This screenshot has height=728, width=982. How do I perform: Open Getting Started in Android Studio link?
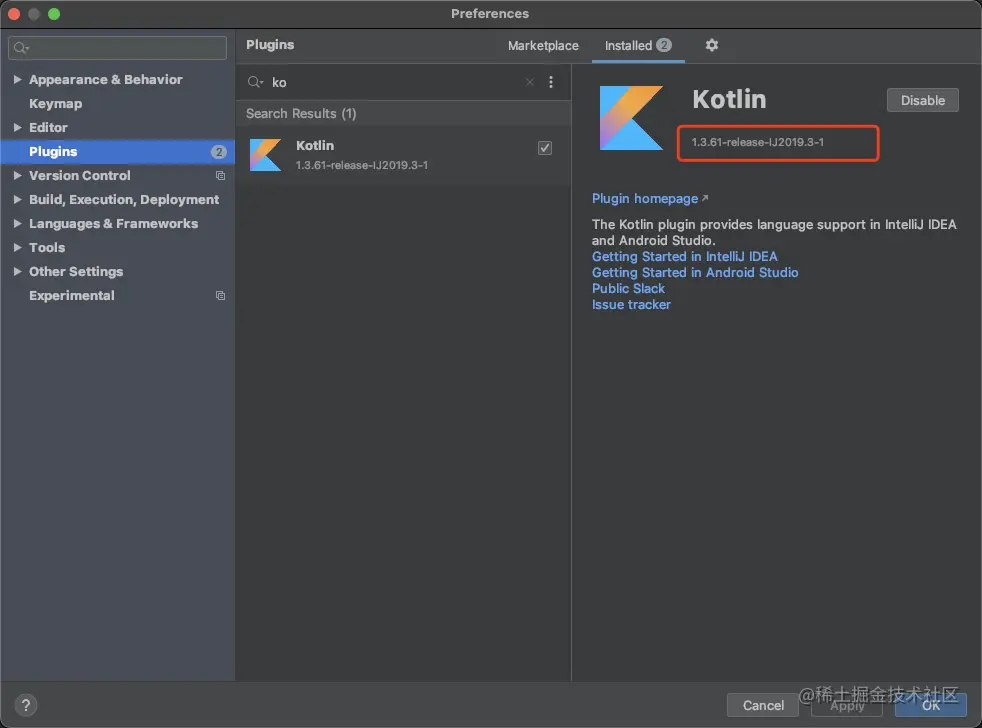[x=695, y=273]
